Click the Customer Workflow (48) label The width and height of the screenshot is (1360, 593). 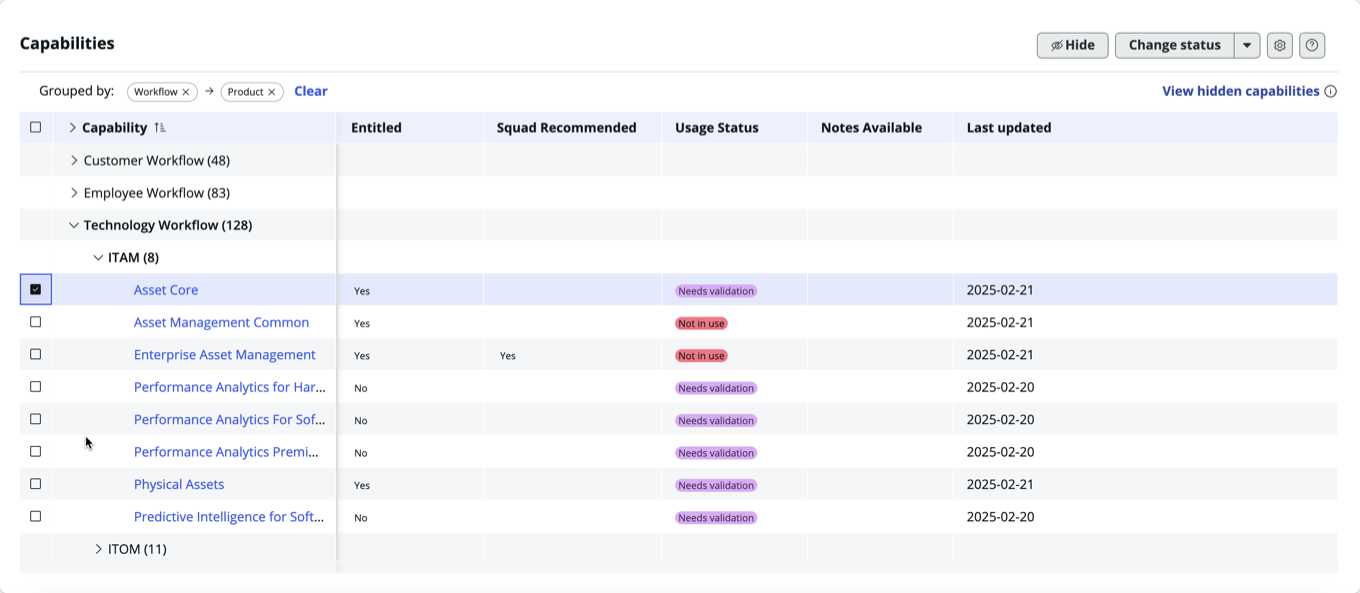(156, 160)
